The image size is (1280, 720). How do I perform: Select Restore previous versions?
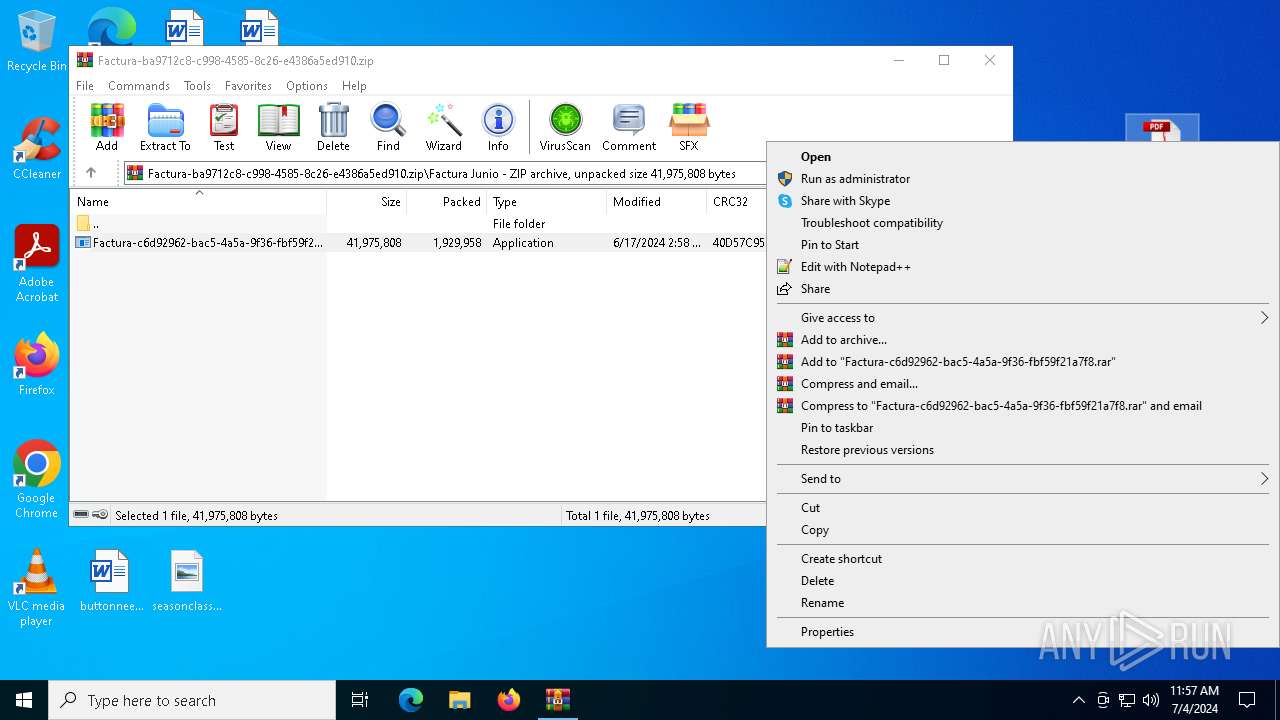(x=1023, y=450)
